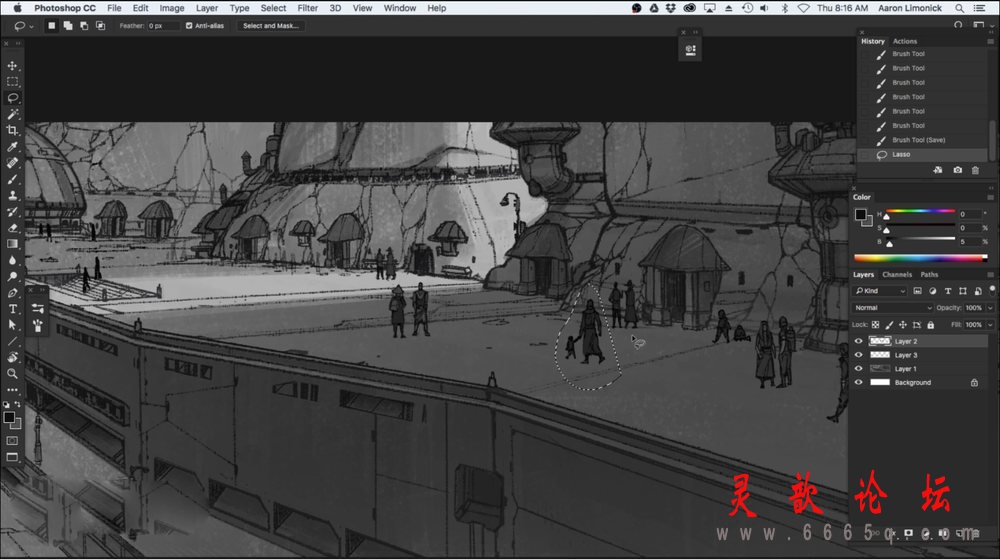This screenshot has height=559, width=1000.
Task: Change screen mode at toolbar bottom
Action: tap(12, 457)
